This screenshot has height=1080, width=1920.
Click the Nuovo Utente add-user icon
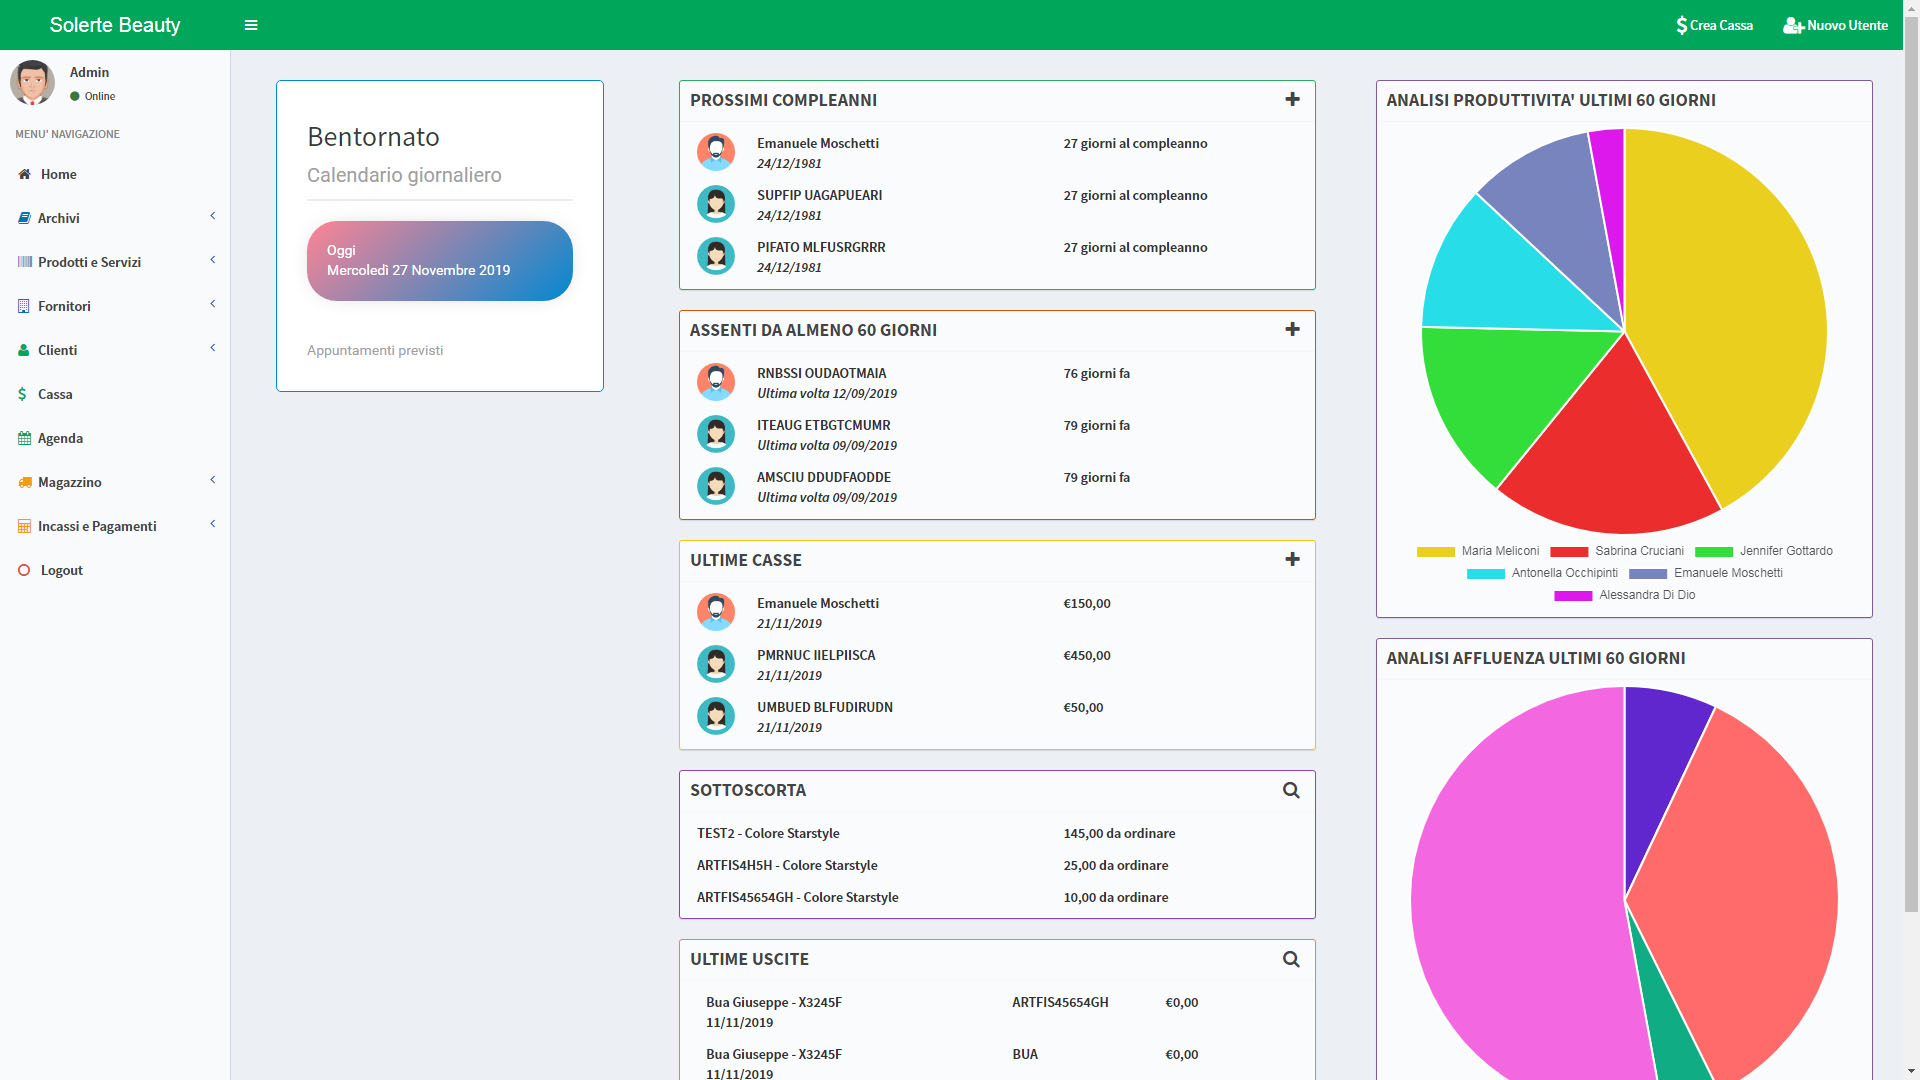pos(1794,25)
